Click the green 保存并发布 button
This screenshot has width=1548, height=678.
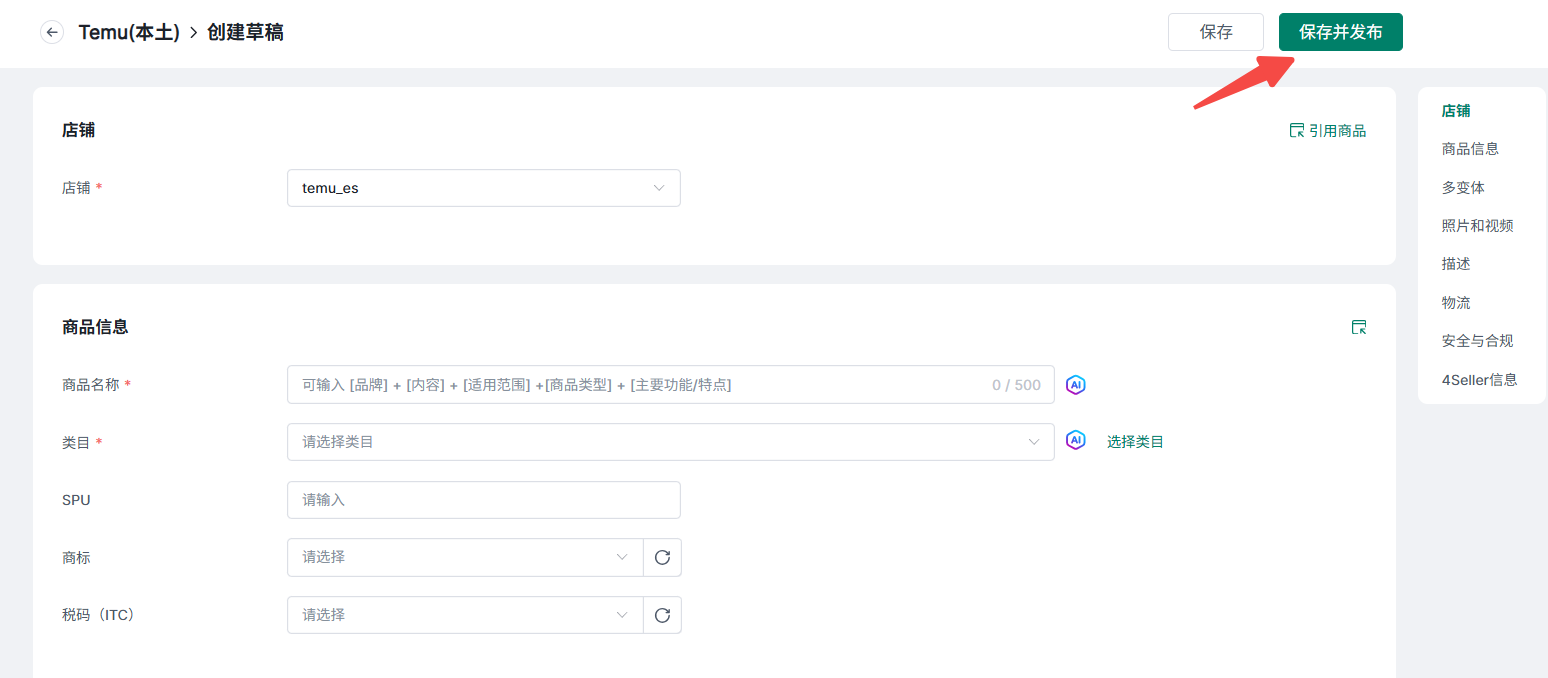point(1340,32)
